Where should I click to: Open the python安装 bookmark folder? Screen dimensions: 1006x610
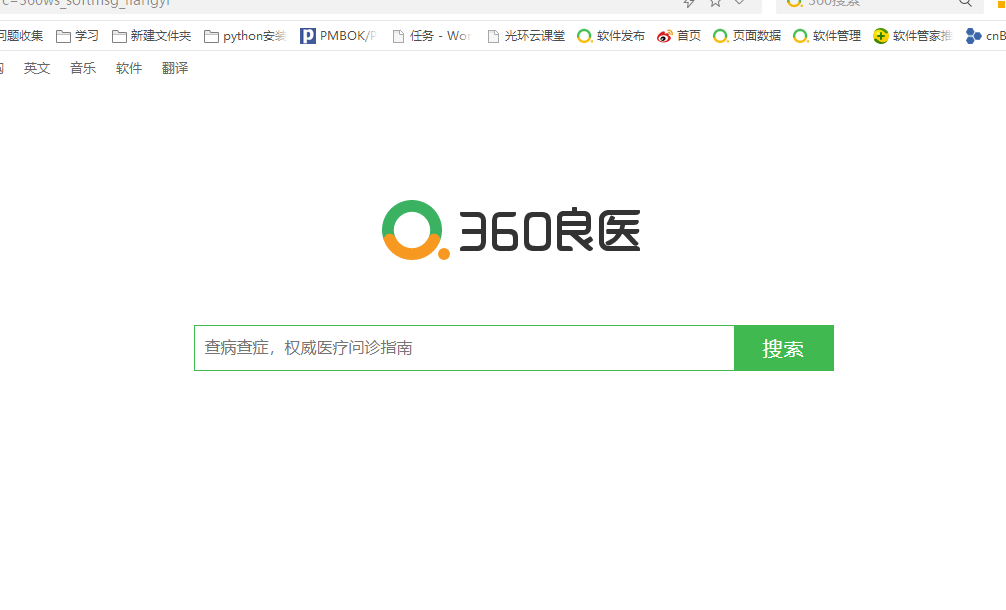pos(245,36)
